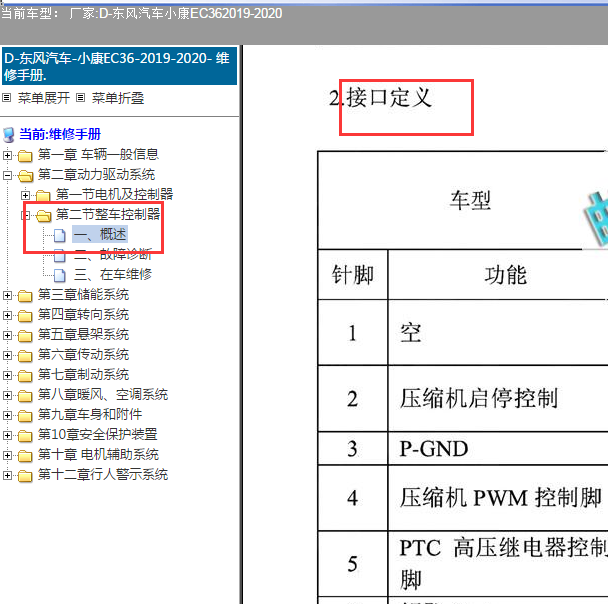Click the computer icon beside 当前:维修手册
The height and width of the screenshot is (604, 608).
9,135
